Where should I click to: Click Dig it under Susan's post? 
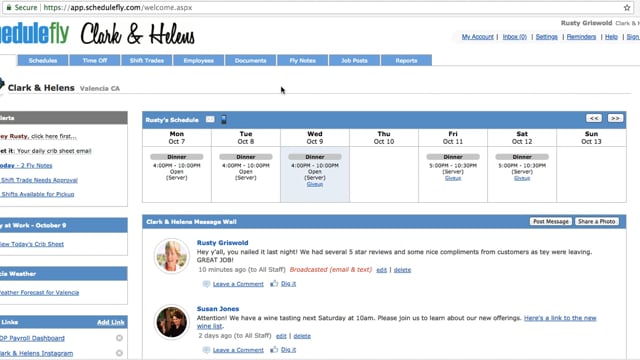tap(289, 350)
